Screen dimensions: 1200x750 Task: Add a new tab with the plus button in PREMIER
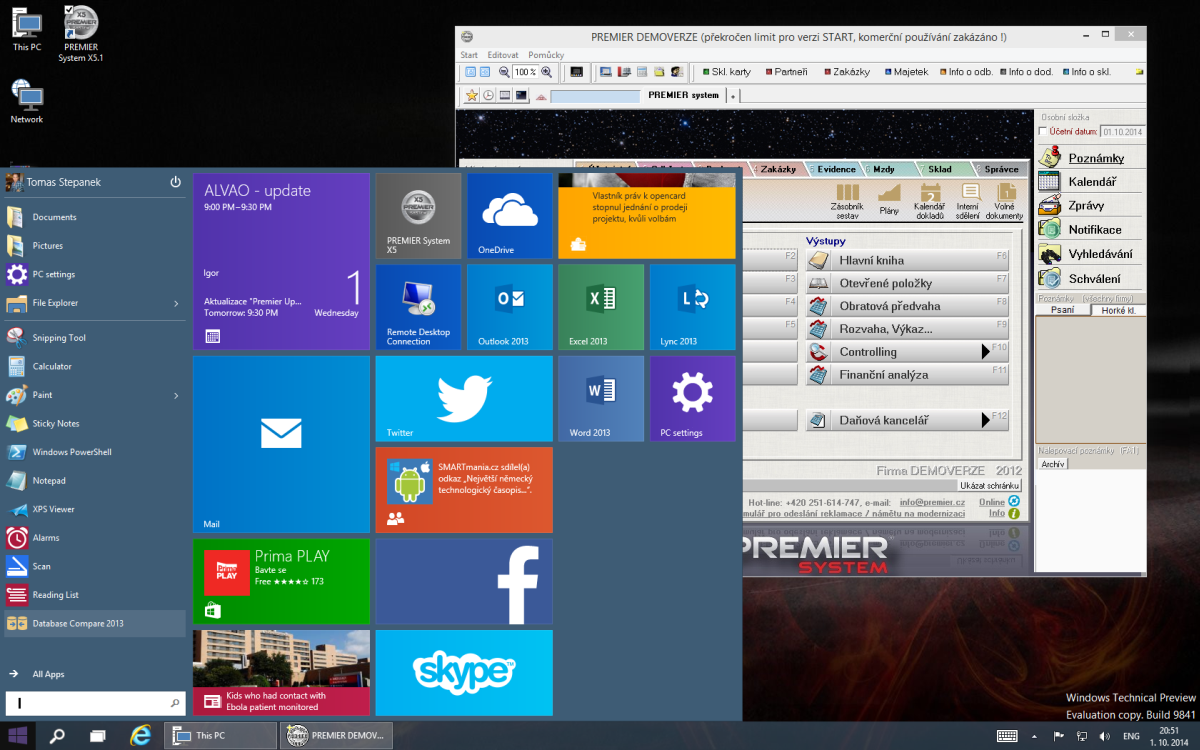(733, 96)
